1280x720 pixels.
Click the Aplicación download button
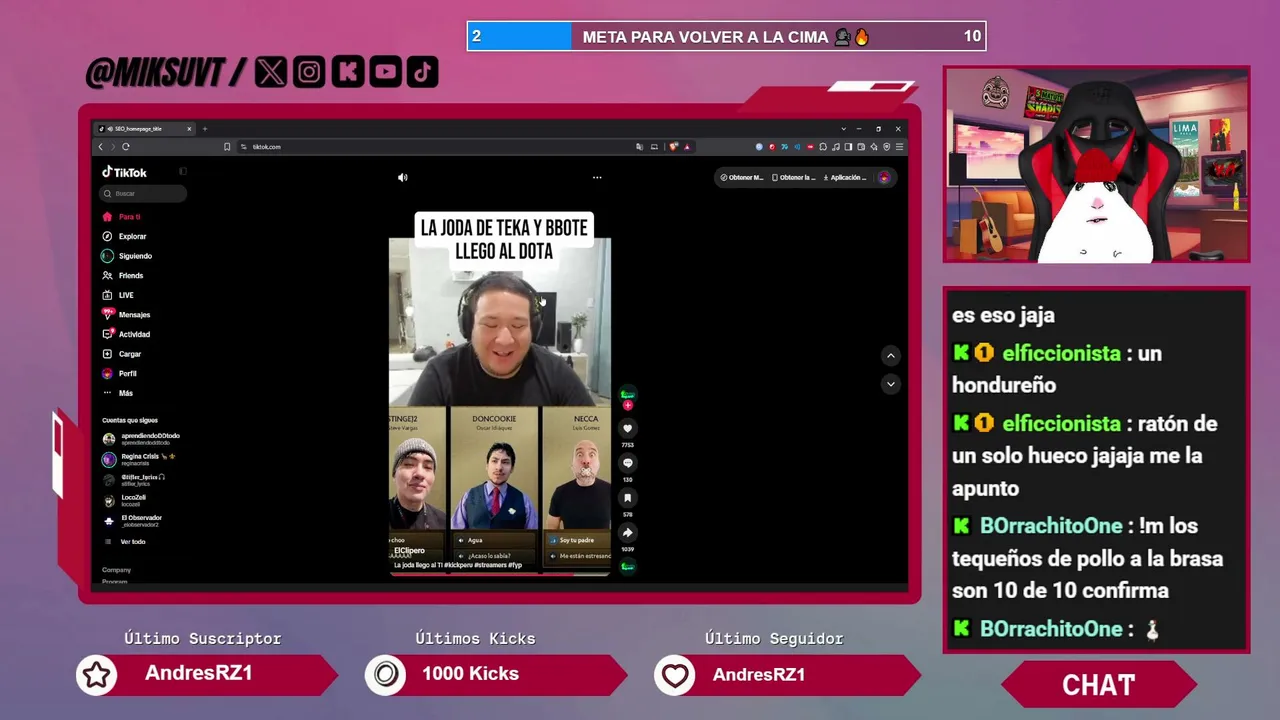(x=843, y=177)
